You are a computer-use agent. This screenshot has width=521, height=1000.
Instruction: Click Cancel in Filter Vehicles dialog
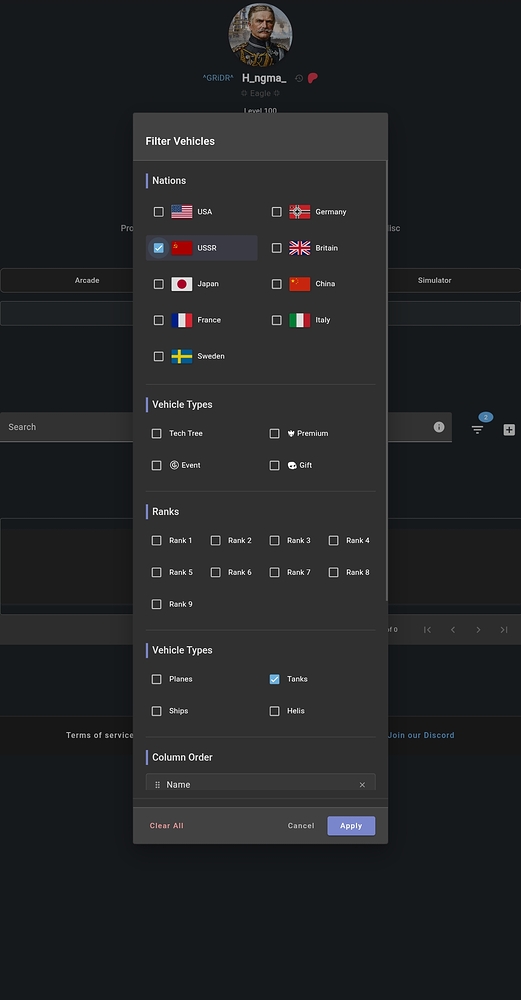click(x=301, y=826)
